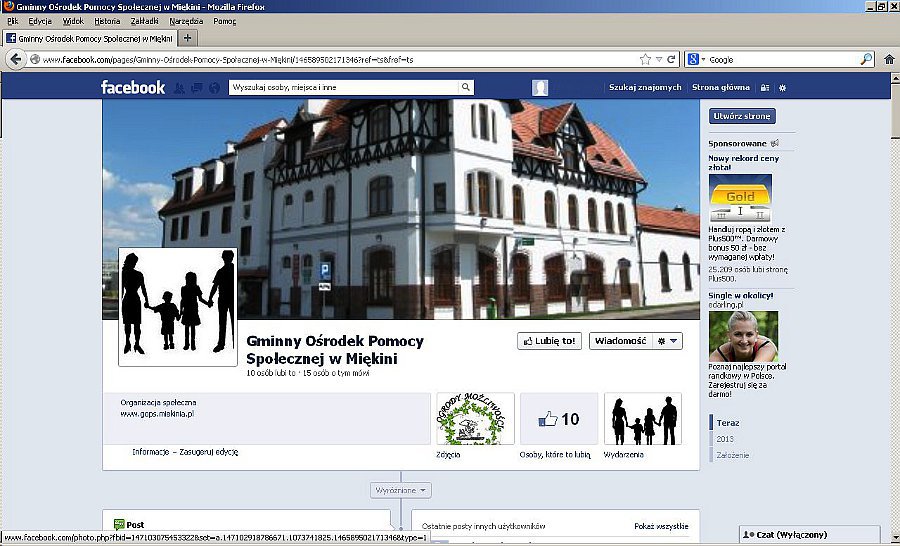Click the Utwórz stronę button
The height and width of the screenshot is (546, 900).
[742, 117]
